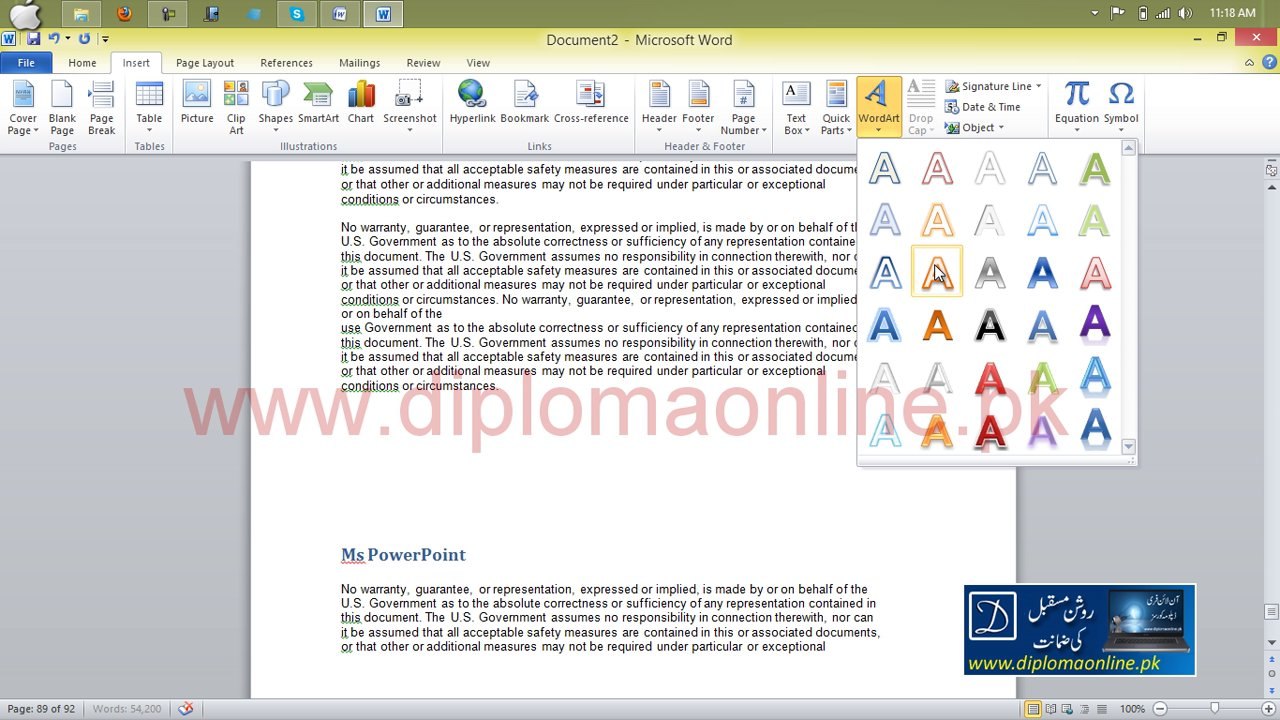
Task: Click the 100% zoom level button
Action: pos(1132,709)
